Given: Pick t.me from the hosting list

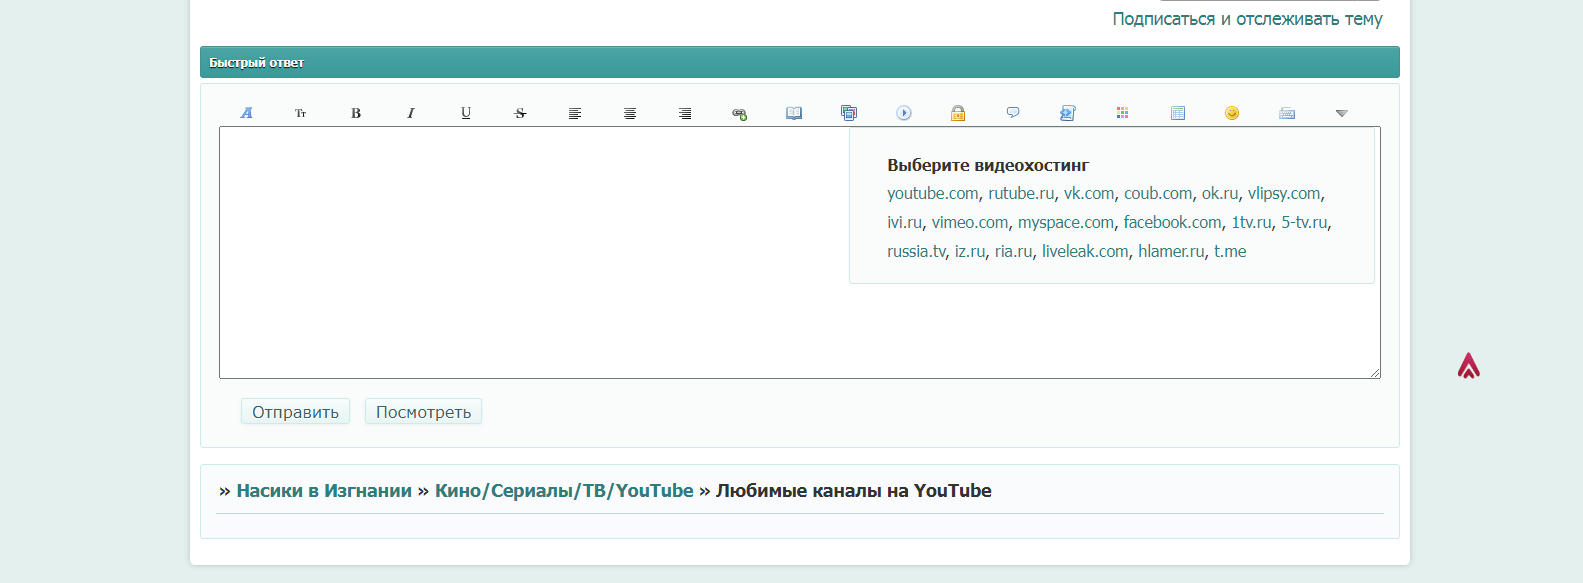Looking at the screenshot, I should 1230,251.
